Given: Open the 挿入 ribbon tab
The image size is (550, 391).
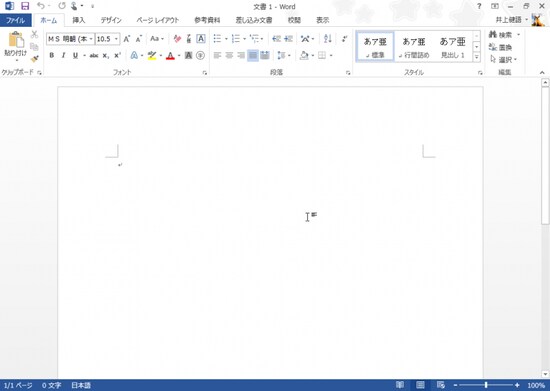Looking at the screenshot, I should pos(79,20).
